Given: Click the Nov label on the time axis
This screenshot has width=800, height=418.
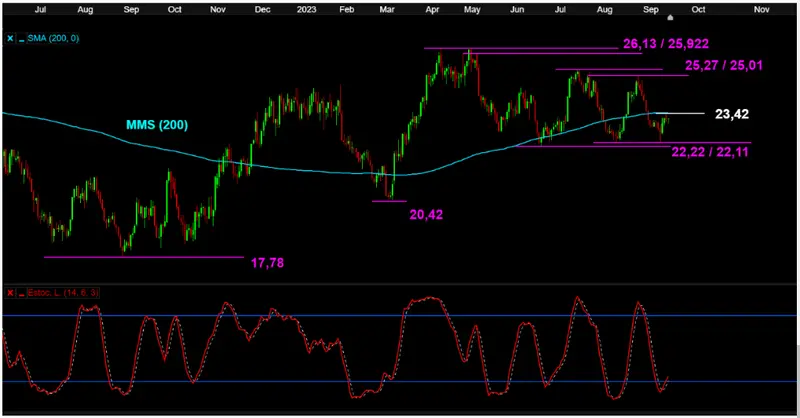Looking at the screenshot, I should point(762,8).
